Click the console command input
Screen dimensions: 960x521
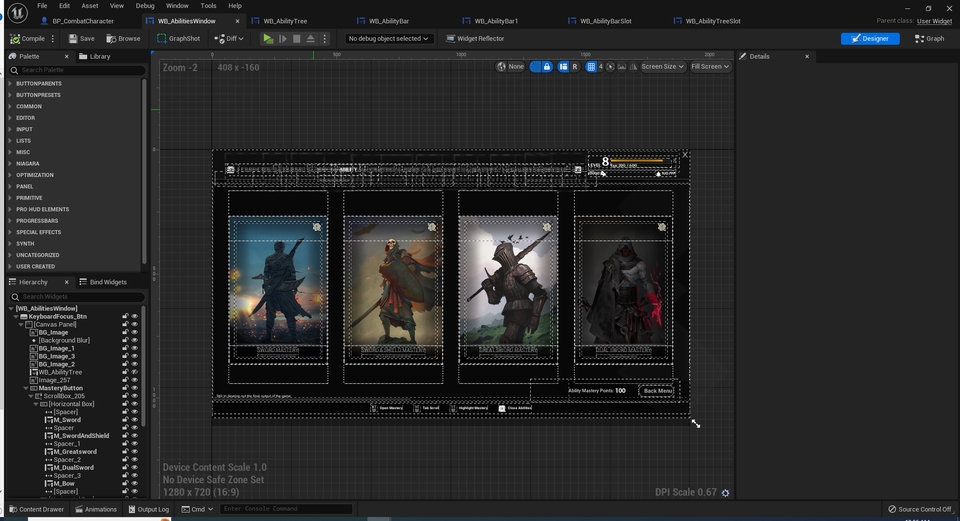(x=286, y=509)
